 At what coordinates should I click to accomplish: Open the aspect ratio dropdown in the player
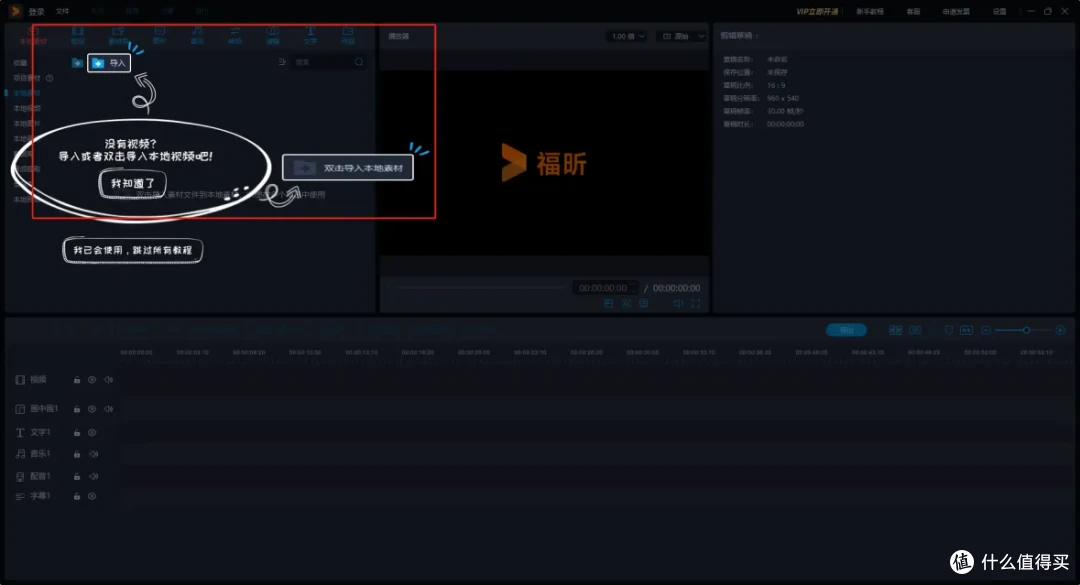pos(683,36)
